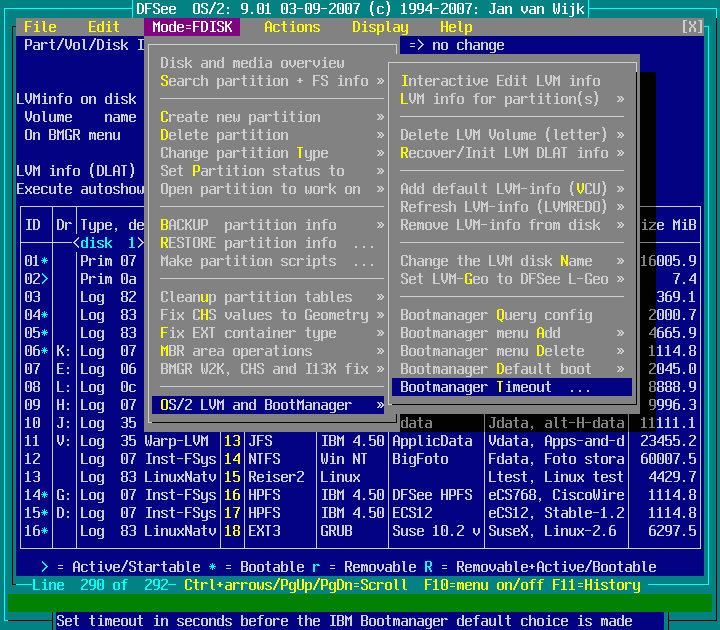Expand Create new partition submenu
Screen dimensions: 720x630
[x=270, y=117]
